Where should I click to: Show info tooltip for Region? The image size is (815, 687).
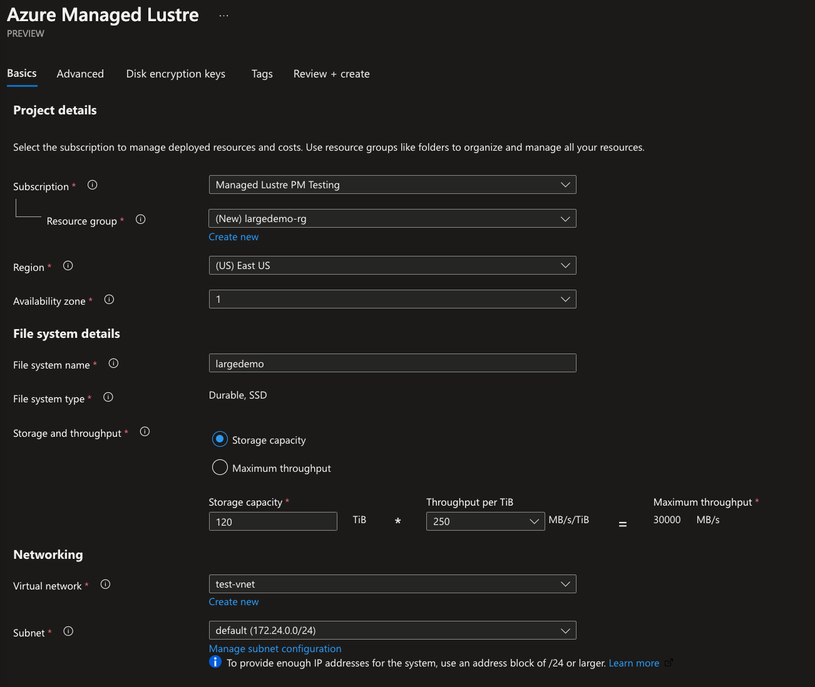point(68,266)
